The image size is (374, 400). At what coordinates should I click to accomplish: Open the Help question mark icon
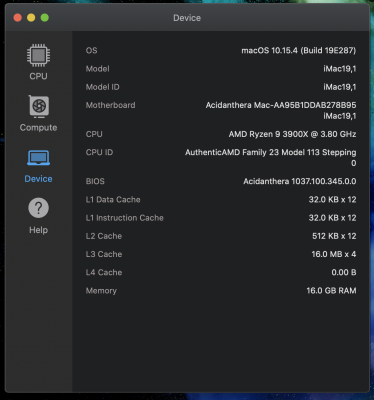point(38,208)
